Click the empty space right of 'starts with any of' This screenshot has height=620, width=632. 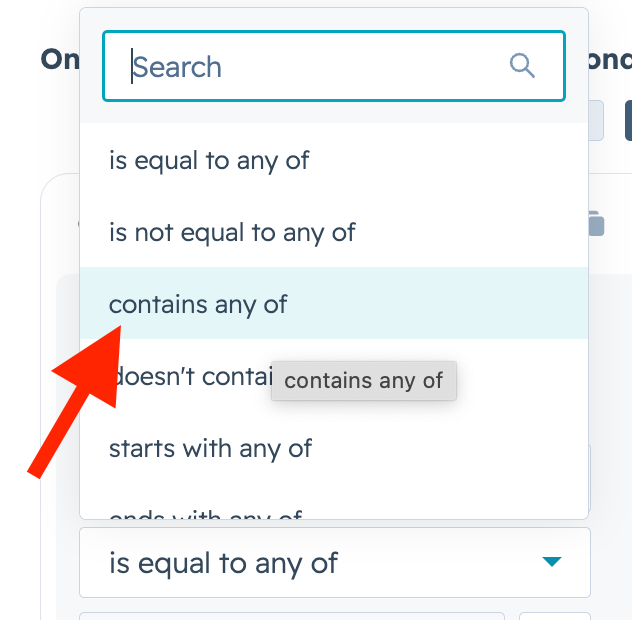click(450, 448)
